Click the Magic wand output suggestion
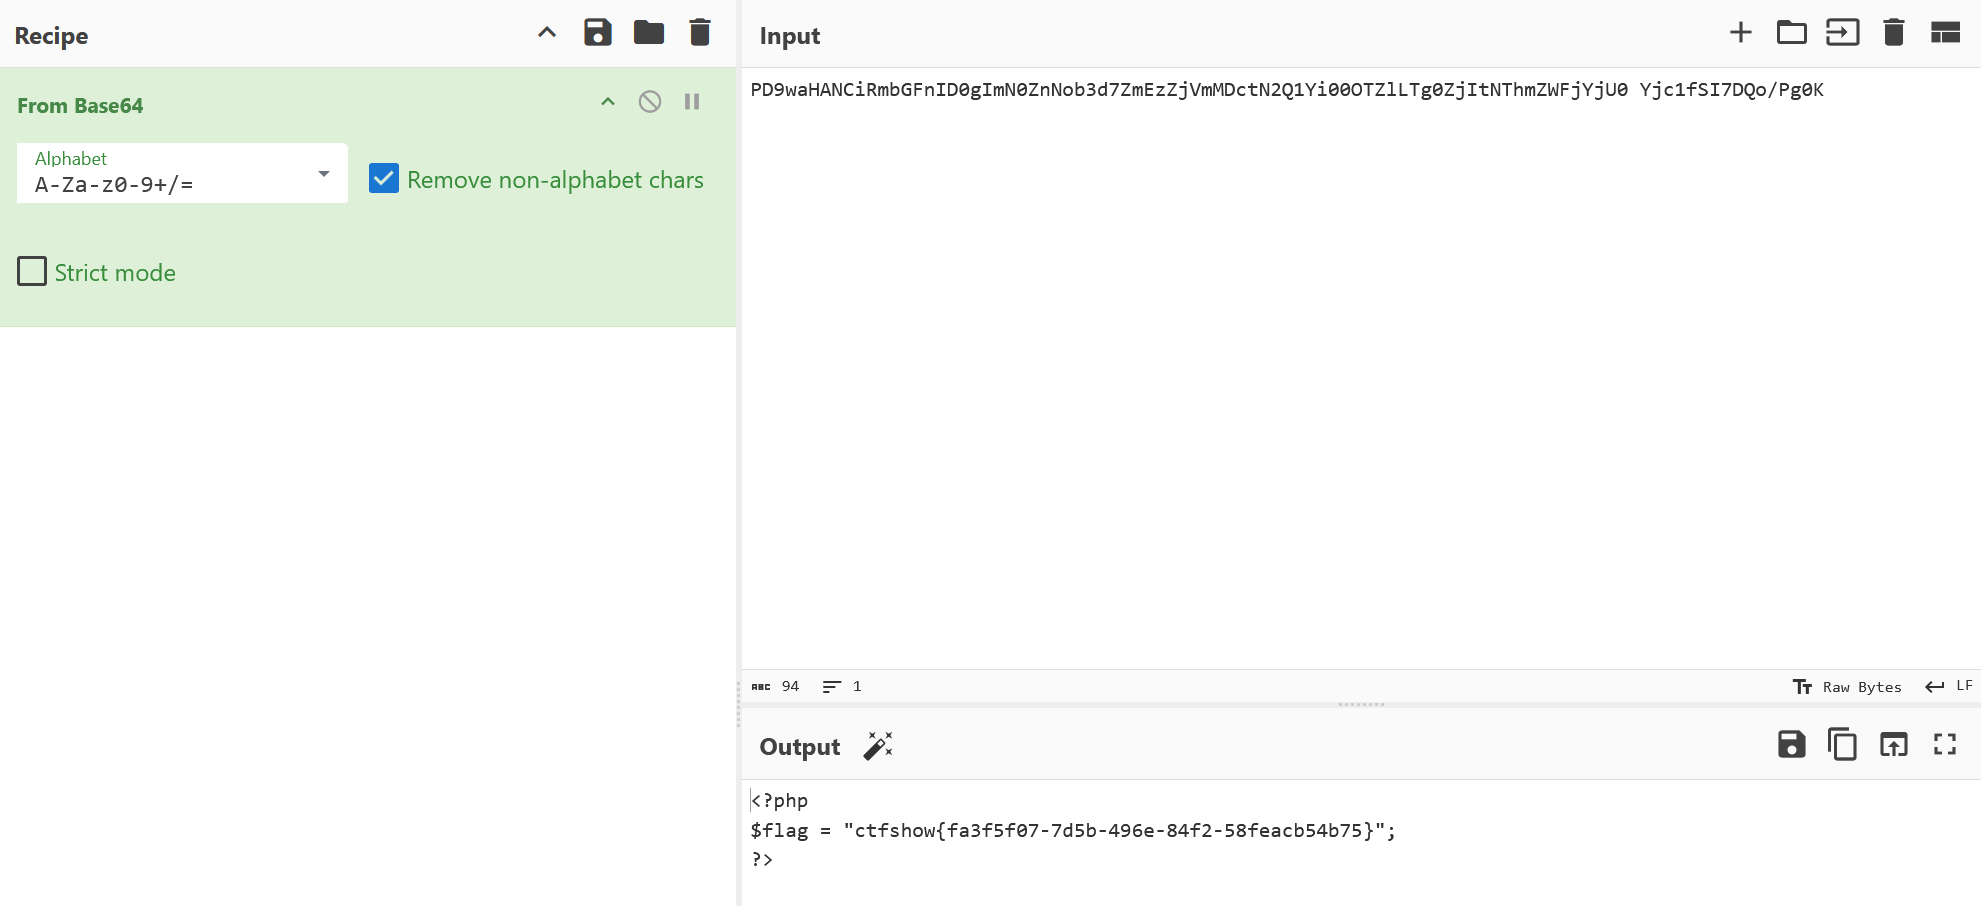This screenshot has width=1981, height=906. point(878,746)
